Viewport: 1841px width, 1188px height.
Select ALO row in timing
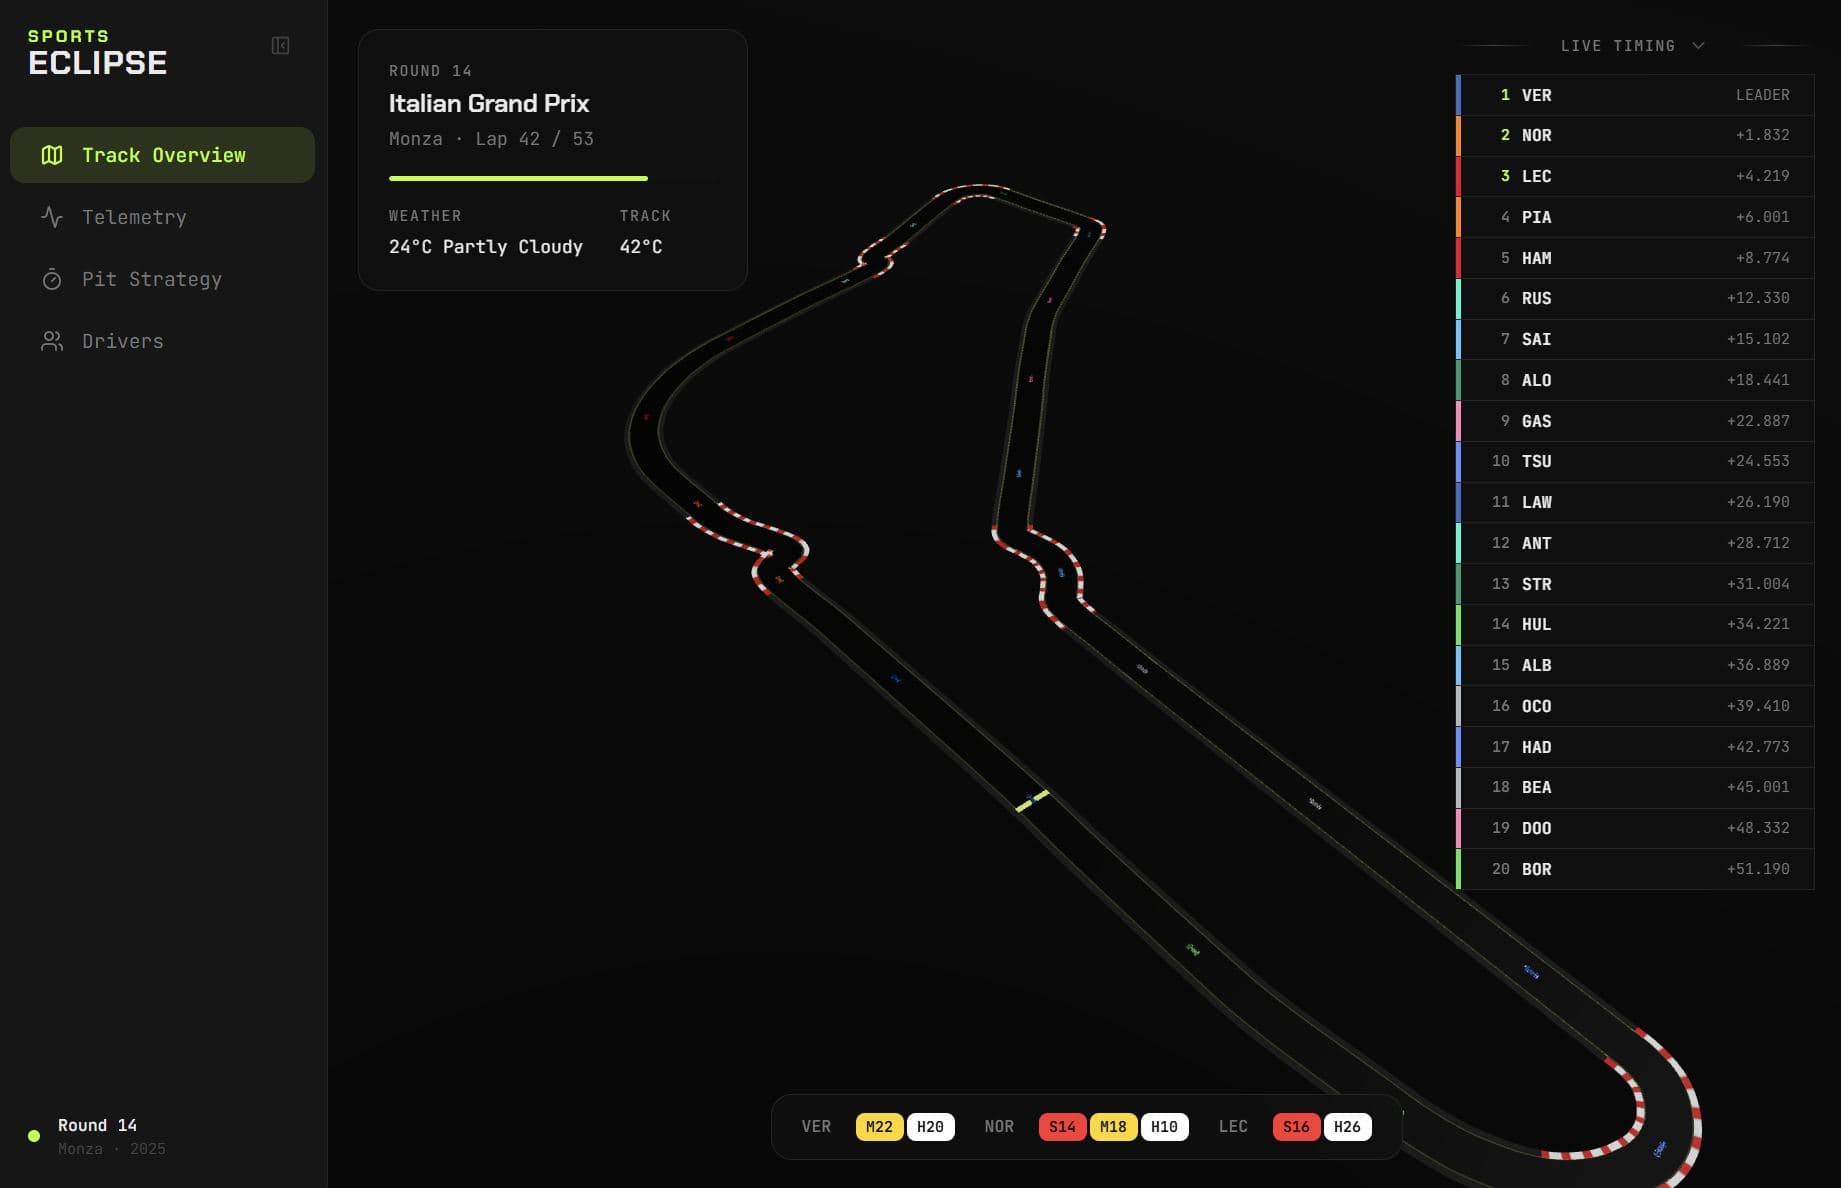[x=1635, y=380]
